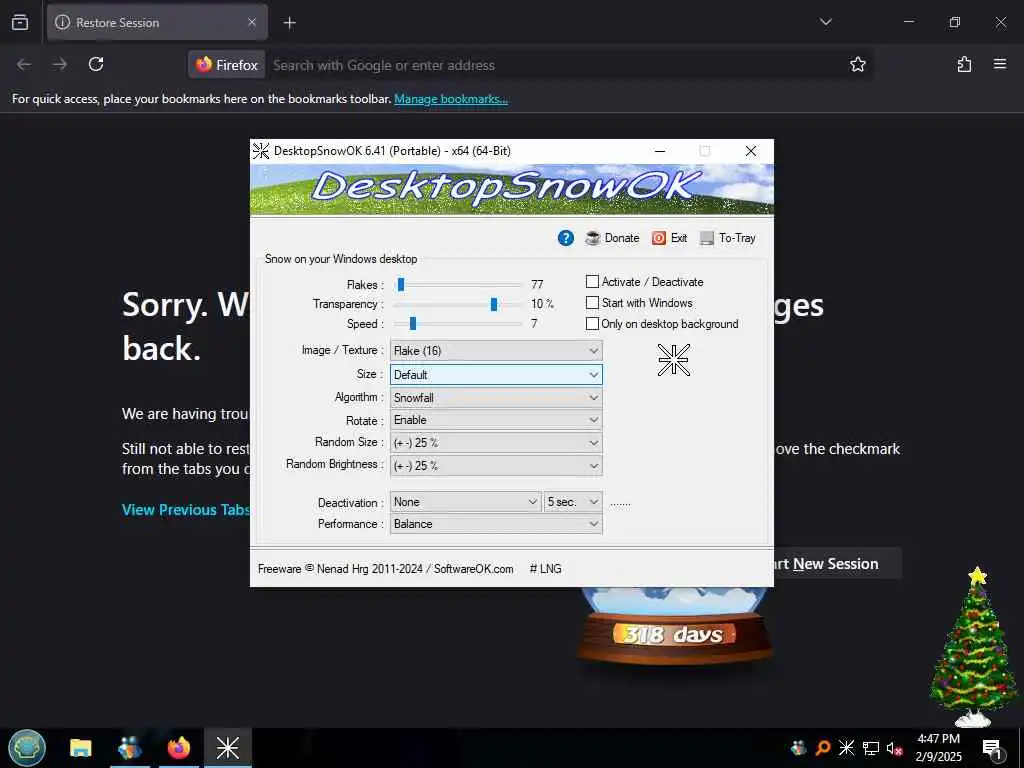The image size is (1024, 768).
Task: Send DesktopSnowOK To-Tray
Action: pos(728,238)
